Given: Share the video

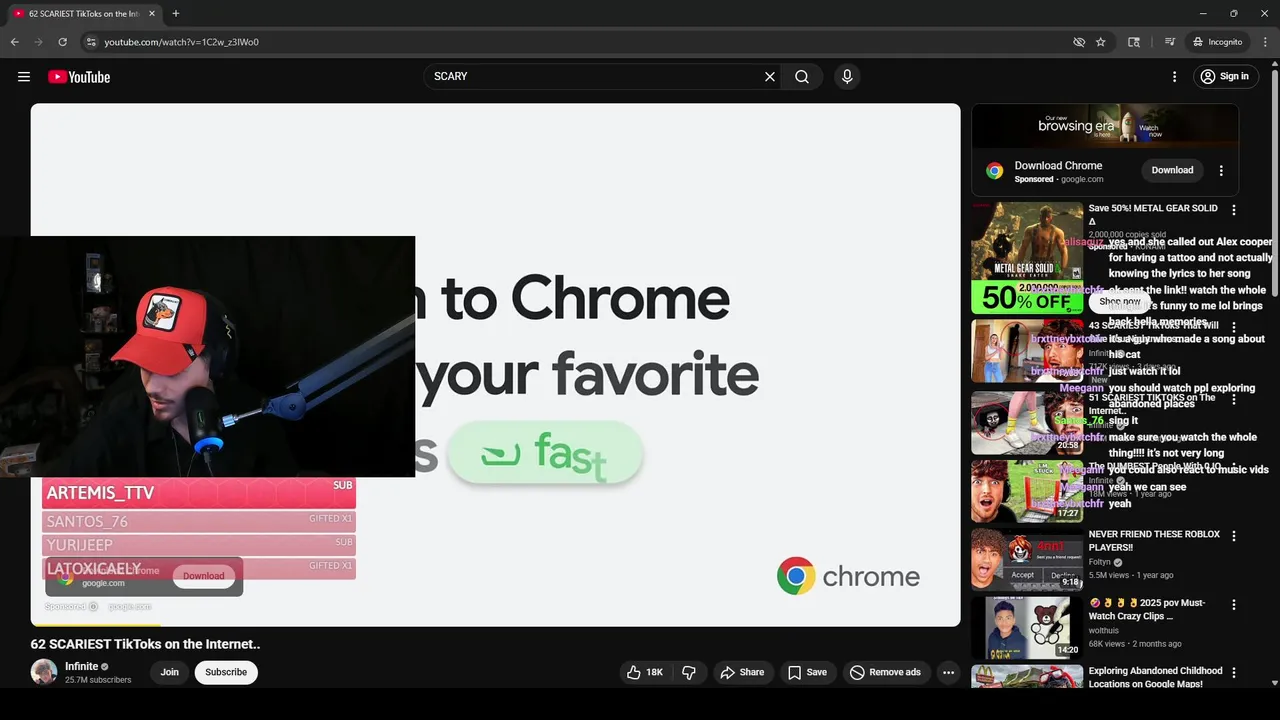Looking at the screenshot, I should click(x=742, y=672).
